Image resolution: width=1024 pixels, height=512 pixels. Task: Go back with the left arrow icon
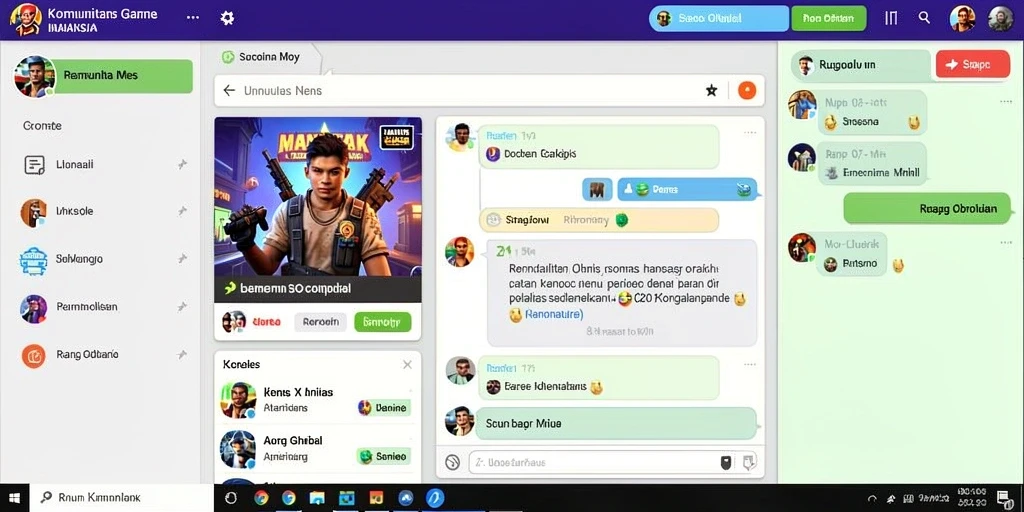tap(229, 91)
